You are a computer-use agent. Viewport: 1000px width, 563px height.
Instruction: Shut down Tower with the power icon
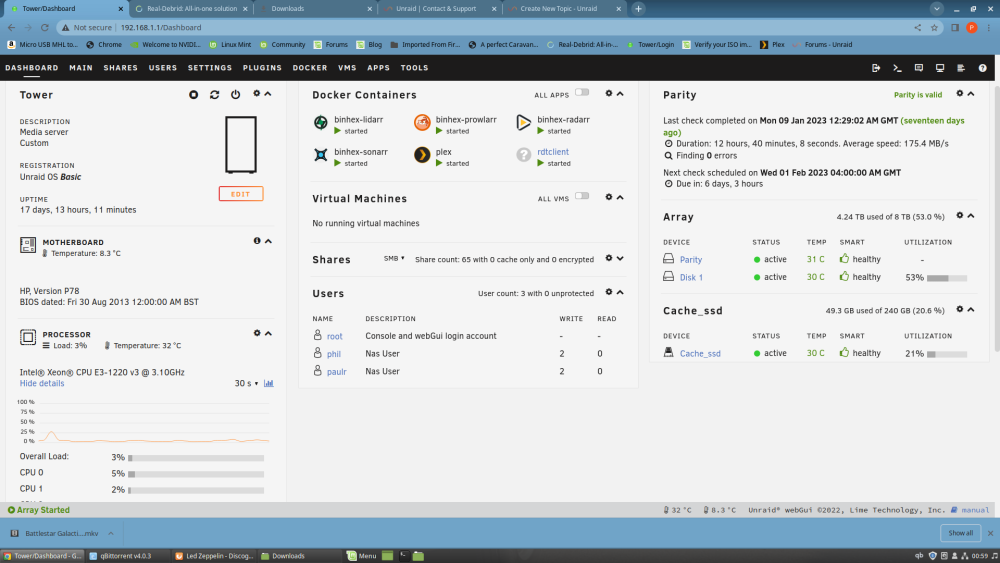235,94
